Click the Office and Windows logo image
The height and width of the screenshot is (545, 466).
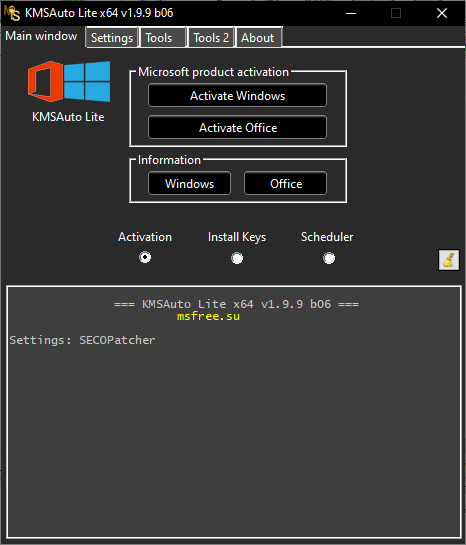click(x=69, y=81)
